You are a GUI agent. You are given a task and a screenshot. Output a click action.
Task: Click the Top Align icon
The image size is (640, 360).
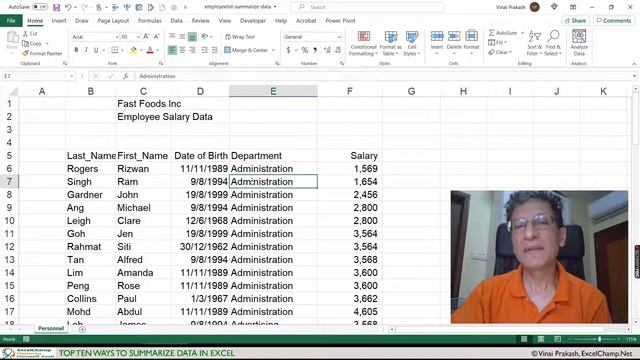pos(172,37)
